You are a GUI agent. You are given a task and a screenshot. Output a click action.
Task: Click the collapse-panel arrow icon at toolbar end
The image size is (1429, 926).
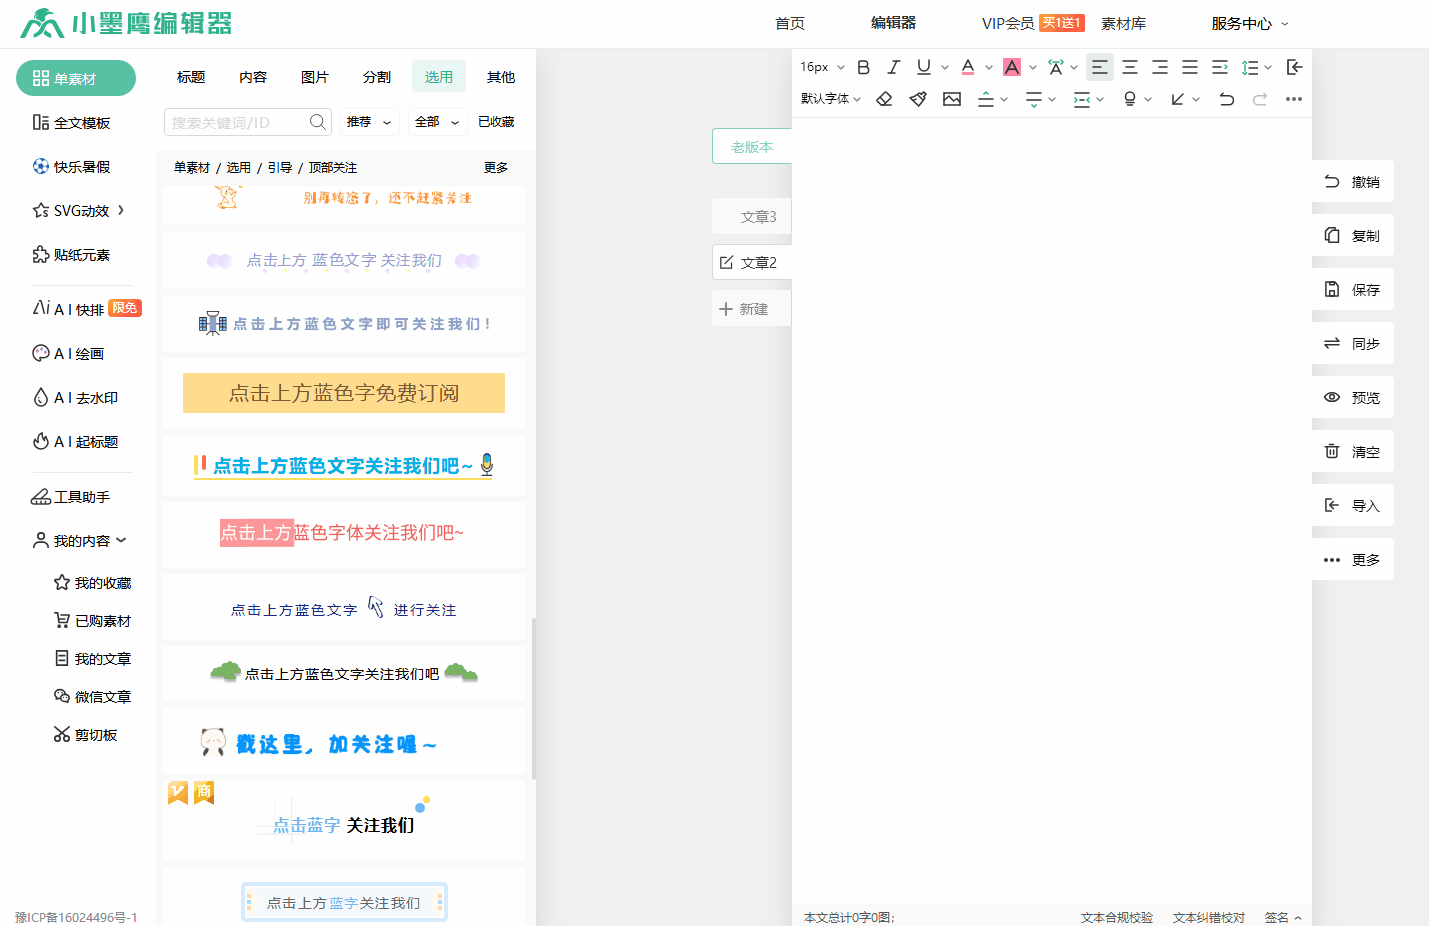[x=1294, y=67]
